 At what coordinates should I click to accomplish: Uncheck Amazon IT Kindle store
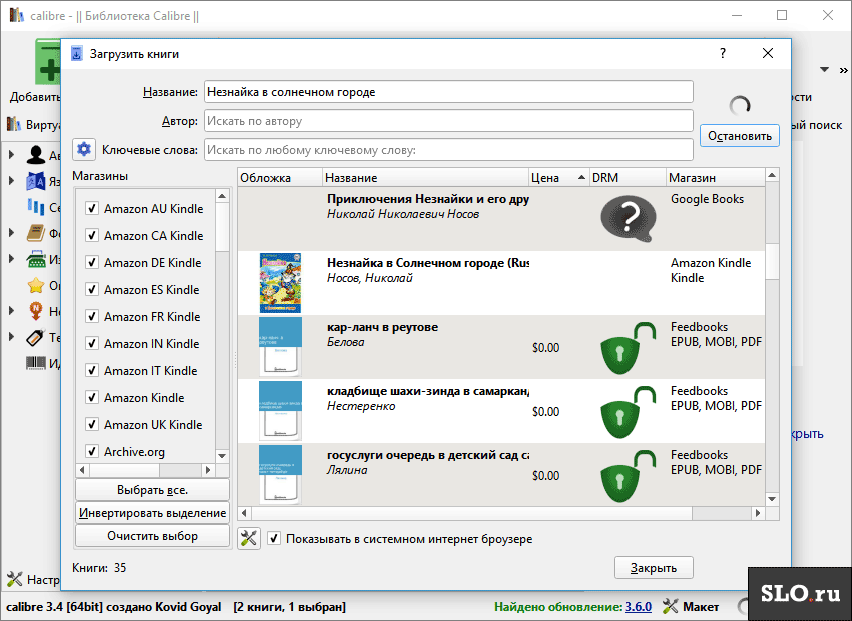tap(92, 371)
